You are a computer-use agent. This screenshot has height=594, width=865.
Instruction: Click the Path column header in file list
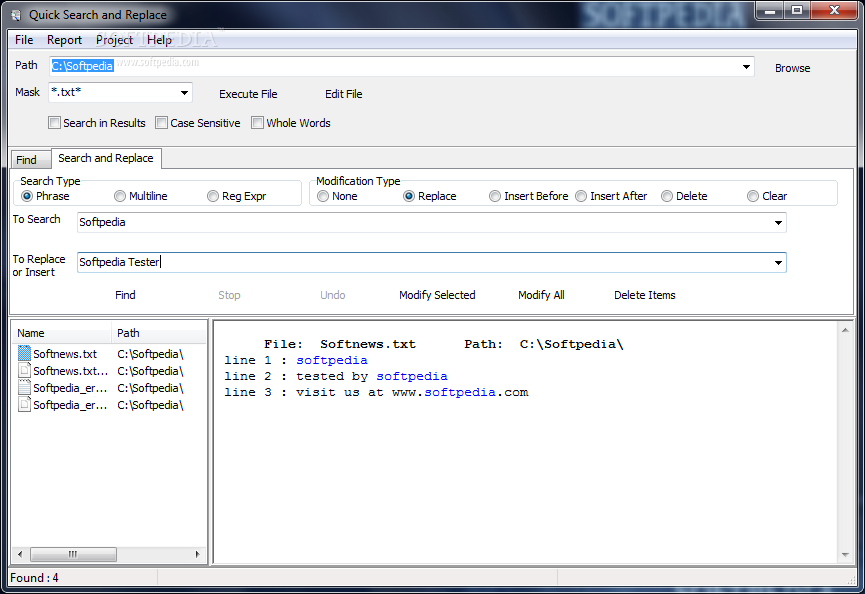click(159, 333)
